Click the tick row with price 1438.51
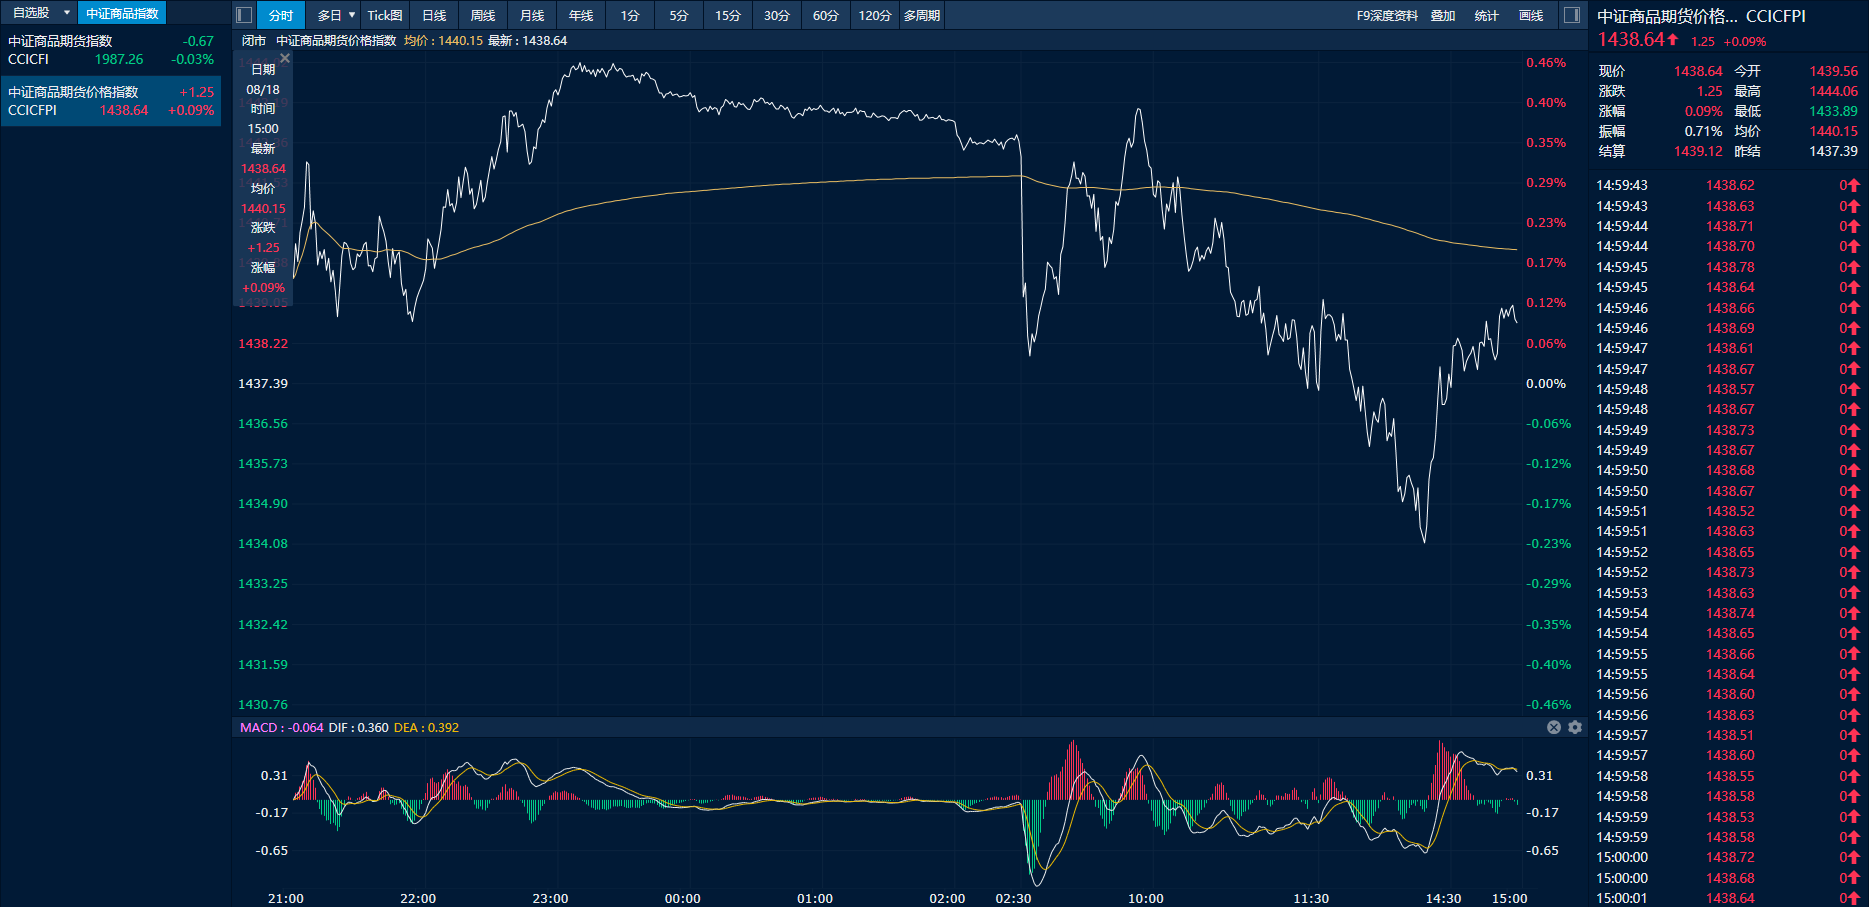Screen dimensions: 1869x907 point(1727,735)
